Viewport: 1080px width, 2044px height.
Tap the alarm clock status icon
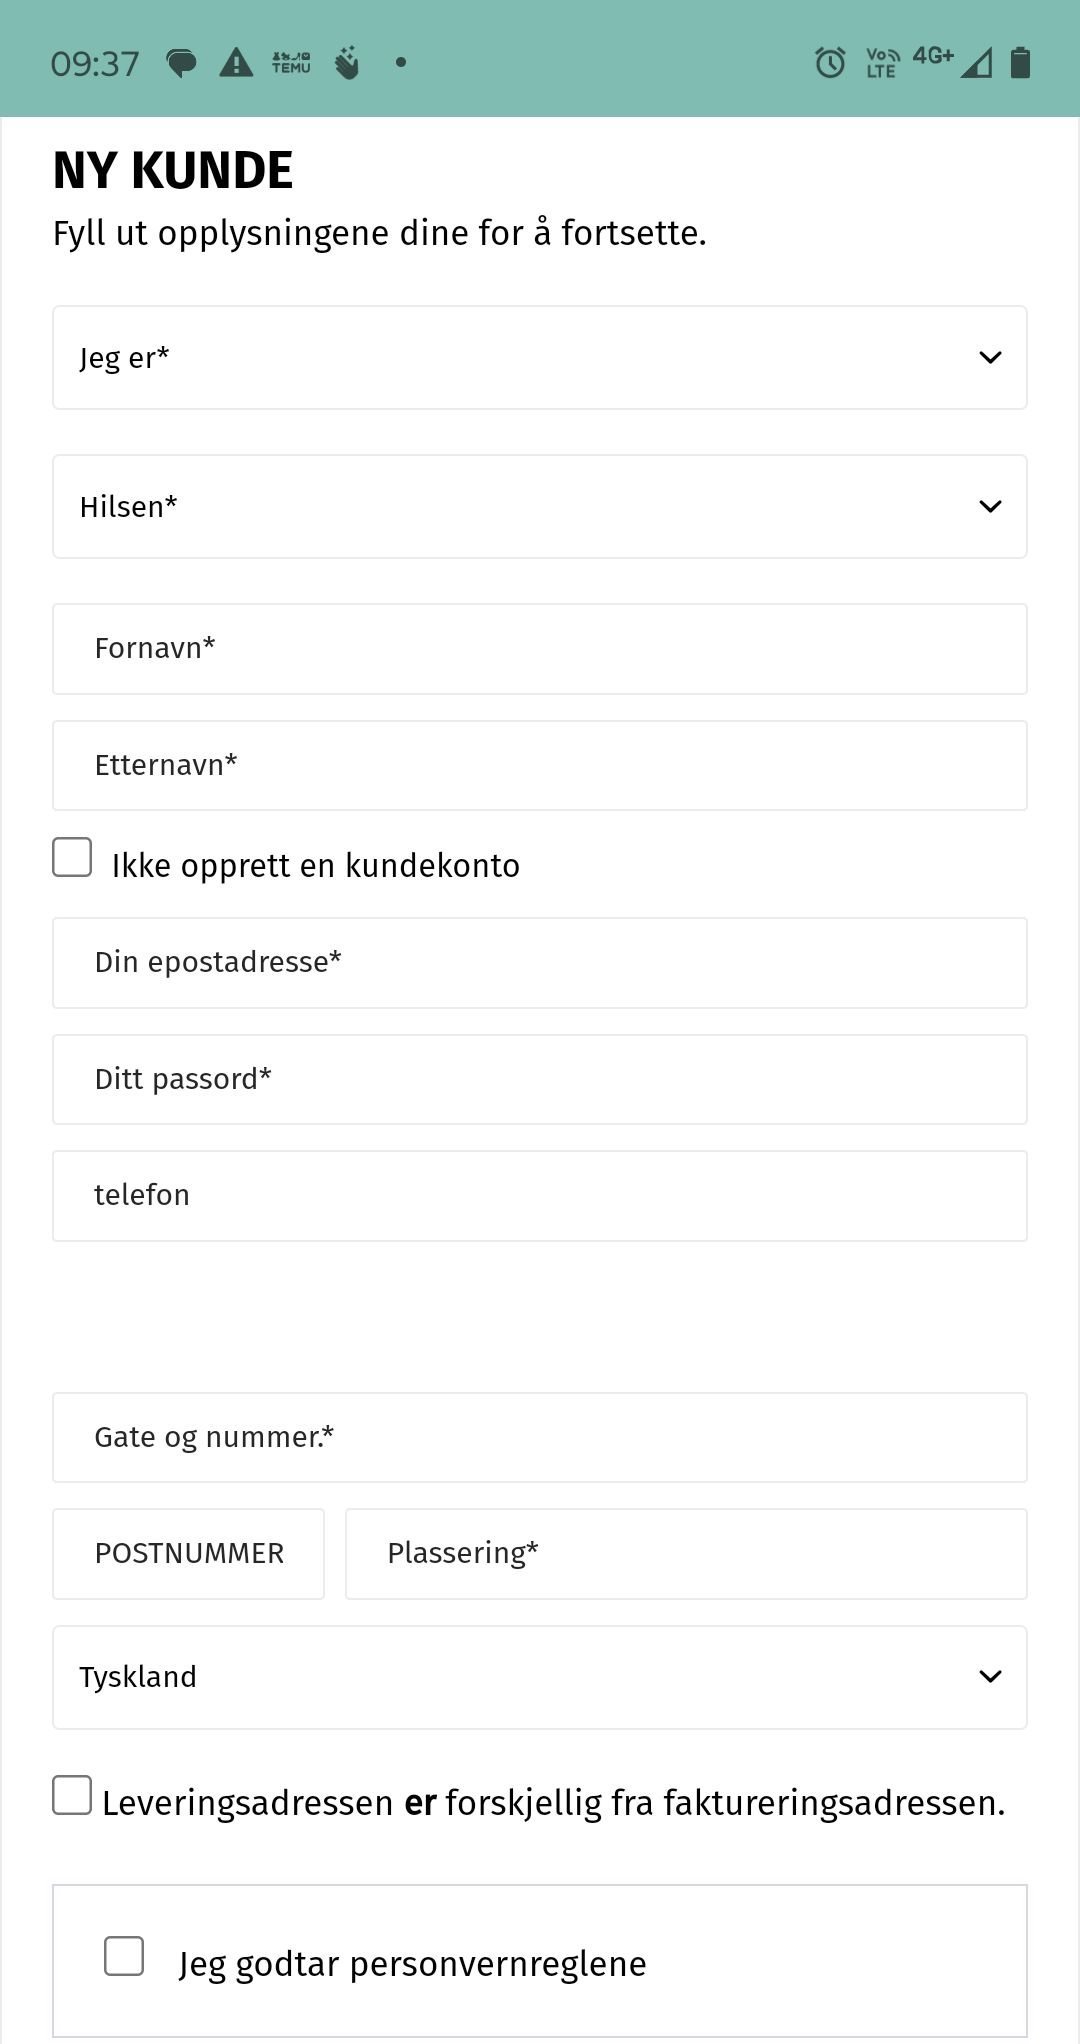coord(830,63)
